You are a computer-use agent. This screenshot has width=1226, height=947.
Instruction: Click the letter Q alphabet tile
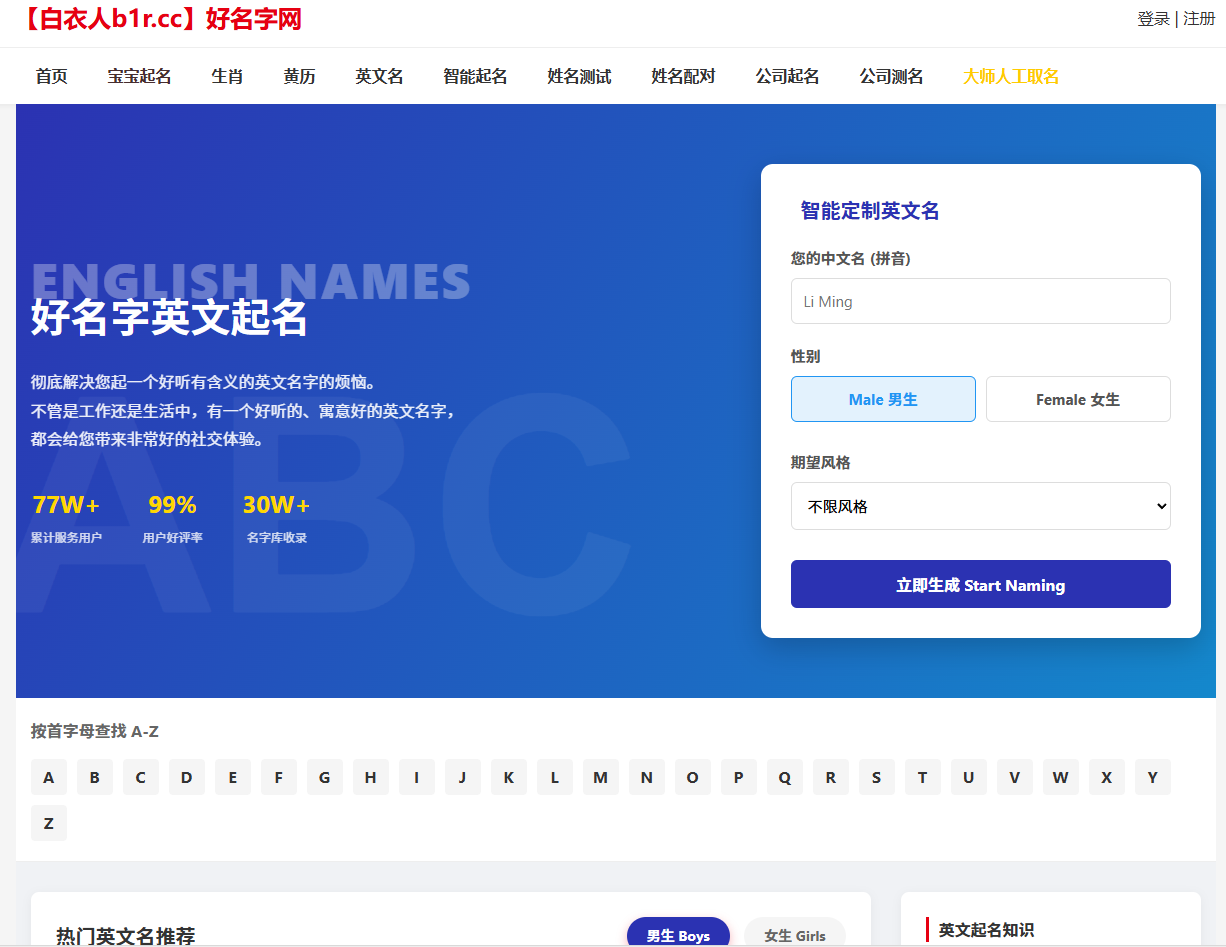(784, 777)
